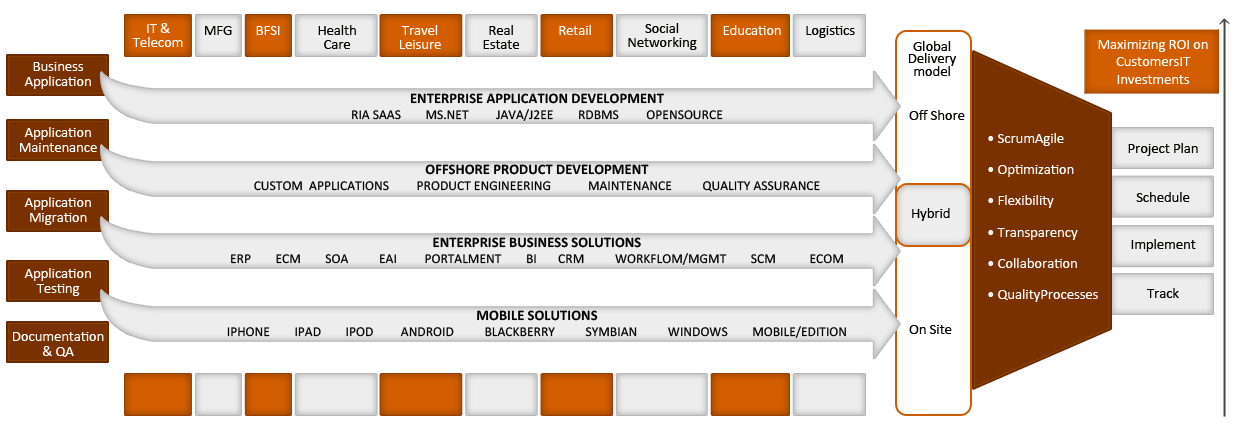Select the SOA label
Screen dimensions: 1234x432
tap(337, 259)
